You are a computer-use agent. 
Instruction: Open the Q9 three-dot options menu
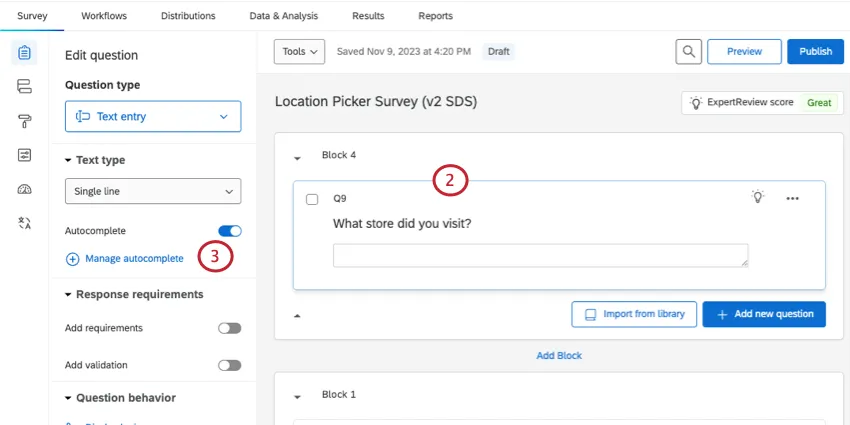(x=792, y=198)
